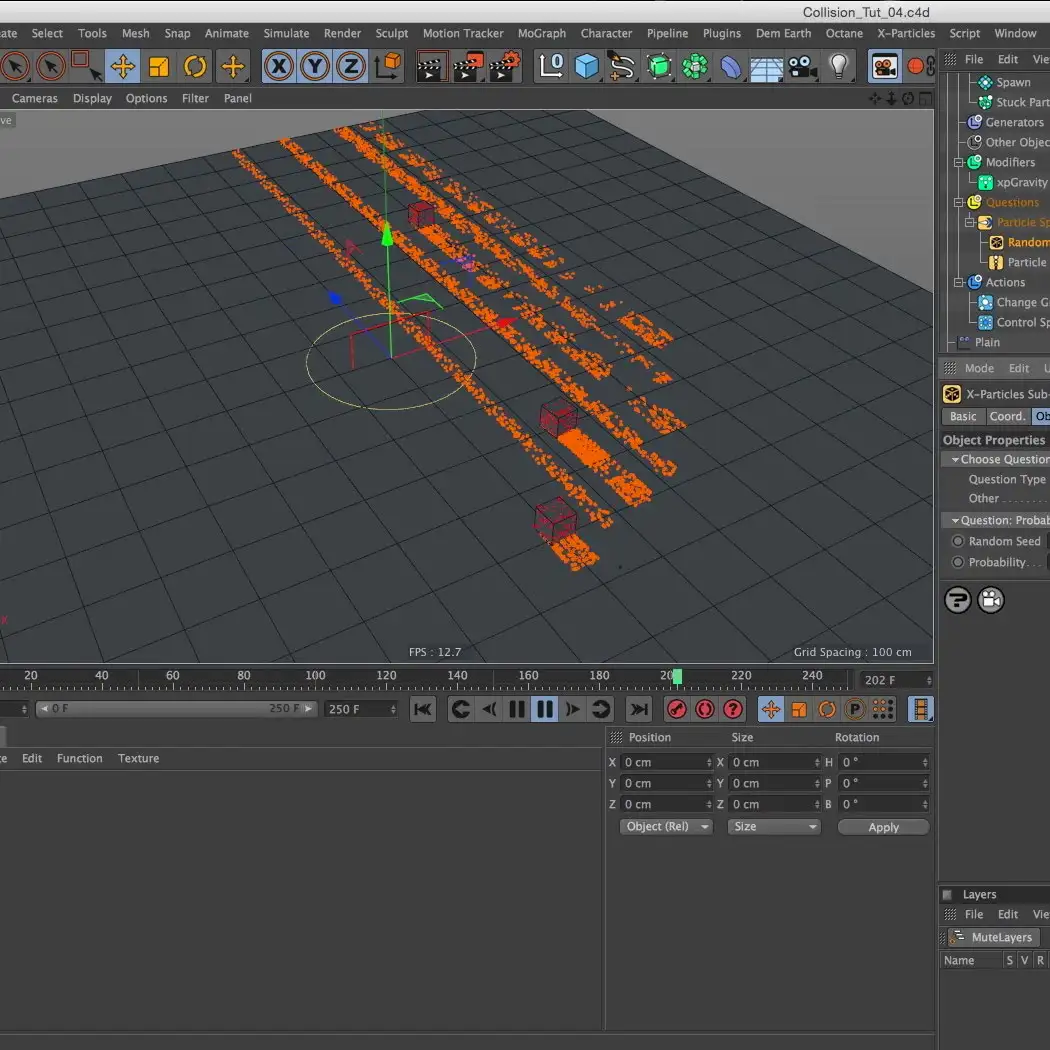
Task: Open Keyframe Selection question-mark button
Action: click(x=733, y=709)
